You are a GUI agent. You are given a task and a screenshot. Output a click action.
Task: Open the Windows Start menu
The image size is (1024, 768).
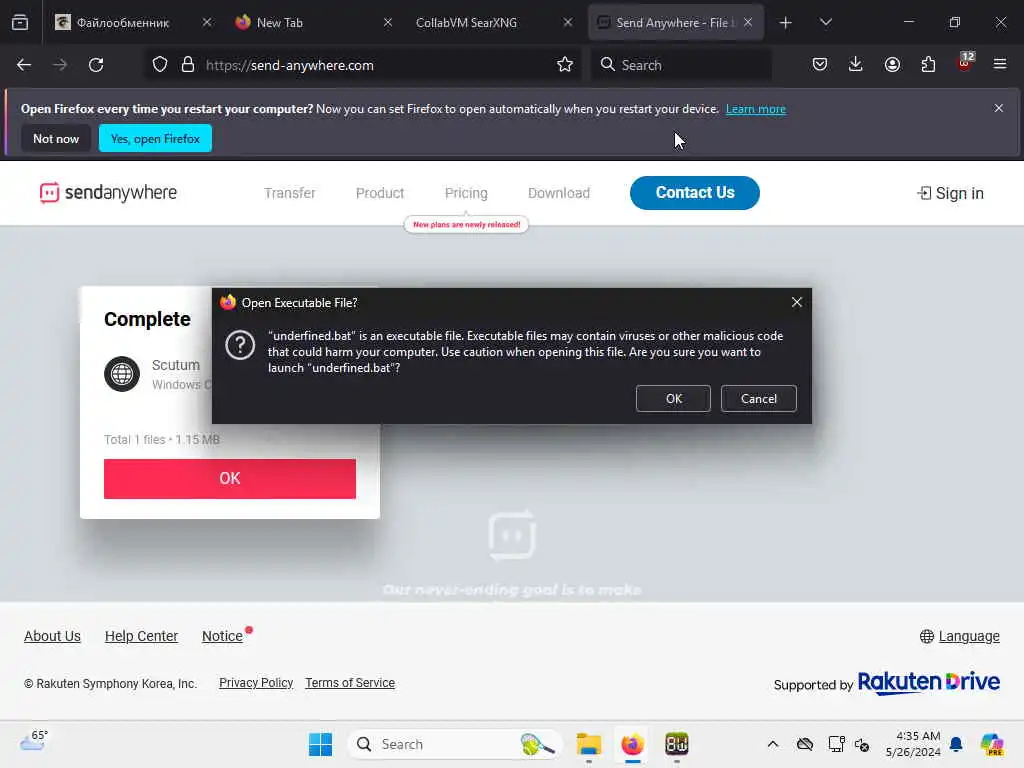pyautogui.click(x=320, y=744)
